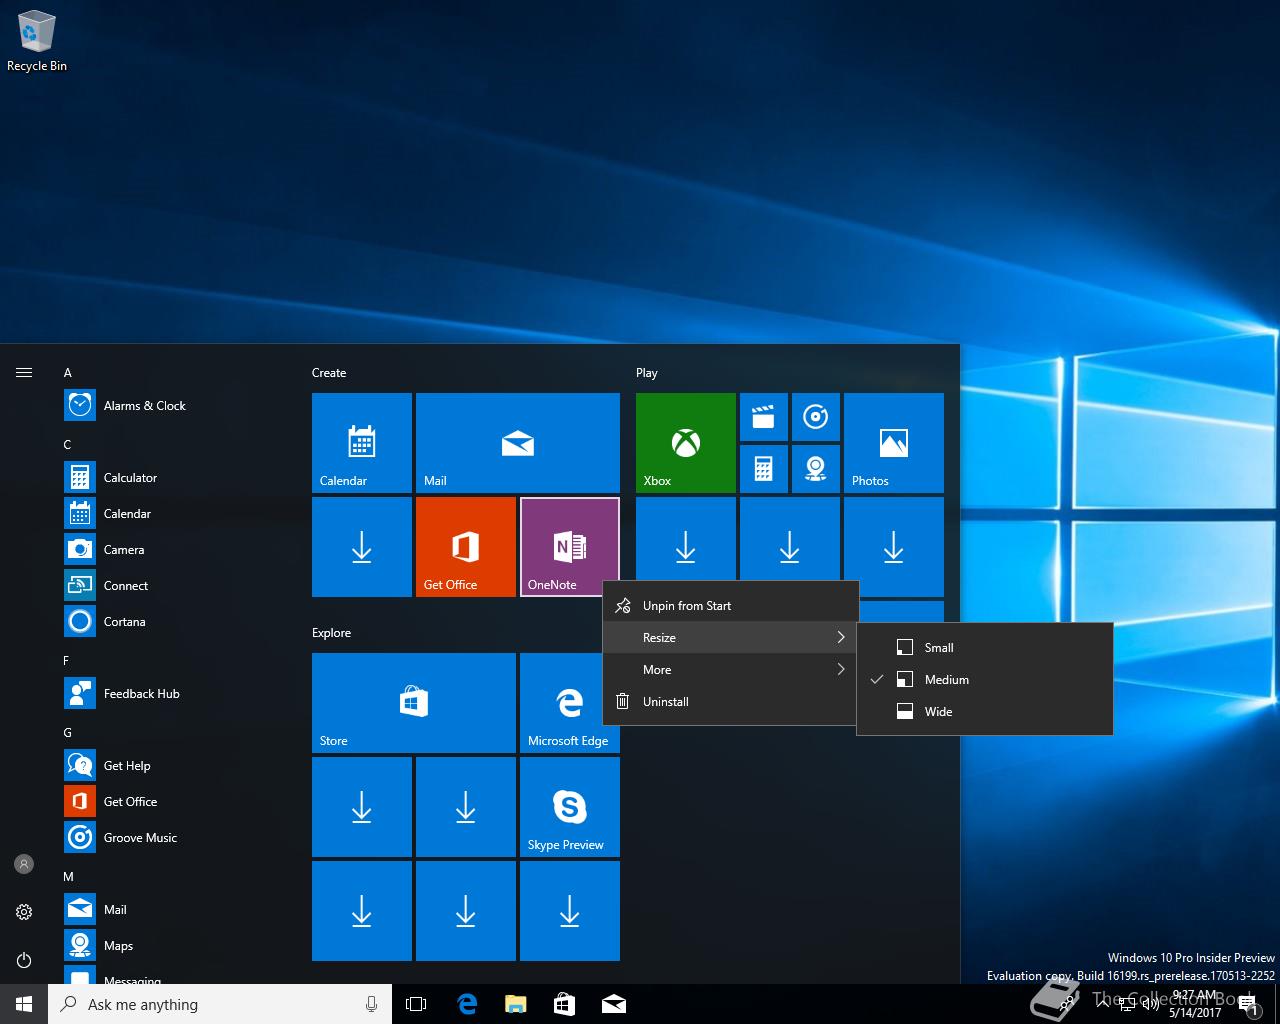
Task: Launch Edge from the taskbar
Action: 467,1004
